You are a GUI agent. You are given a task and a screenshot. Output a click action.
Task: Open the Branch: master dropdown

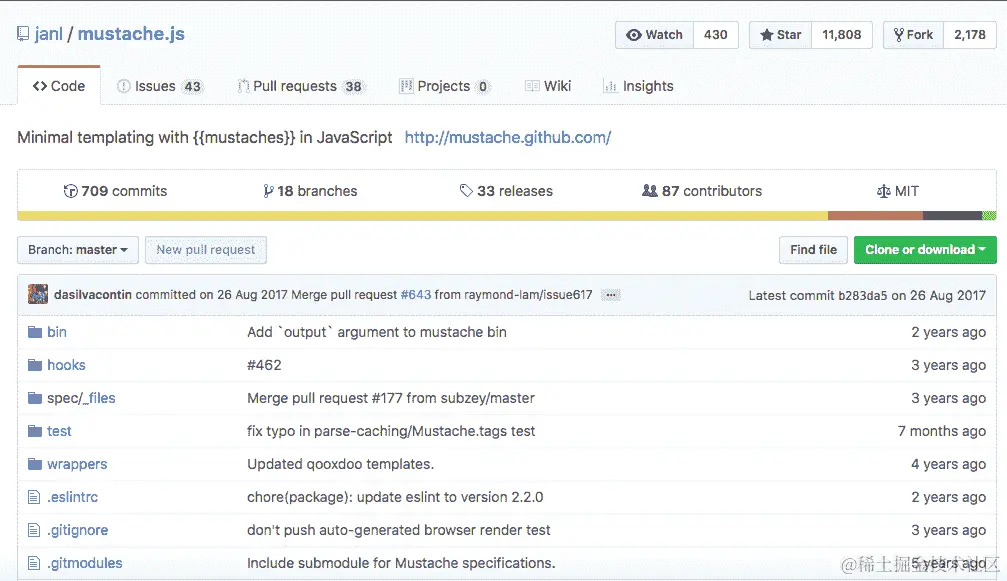click(78, 250)
